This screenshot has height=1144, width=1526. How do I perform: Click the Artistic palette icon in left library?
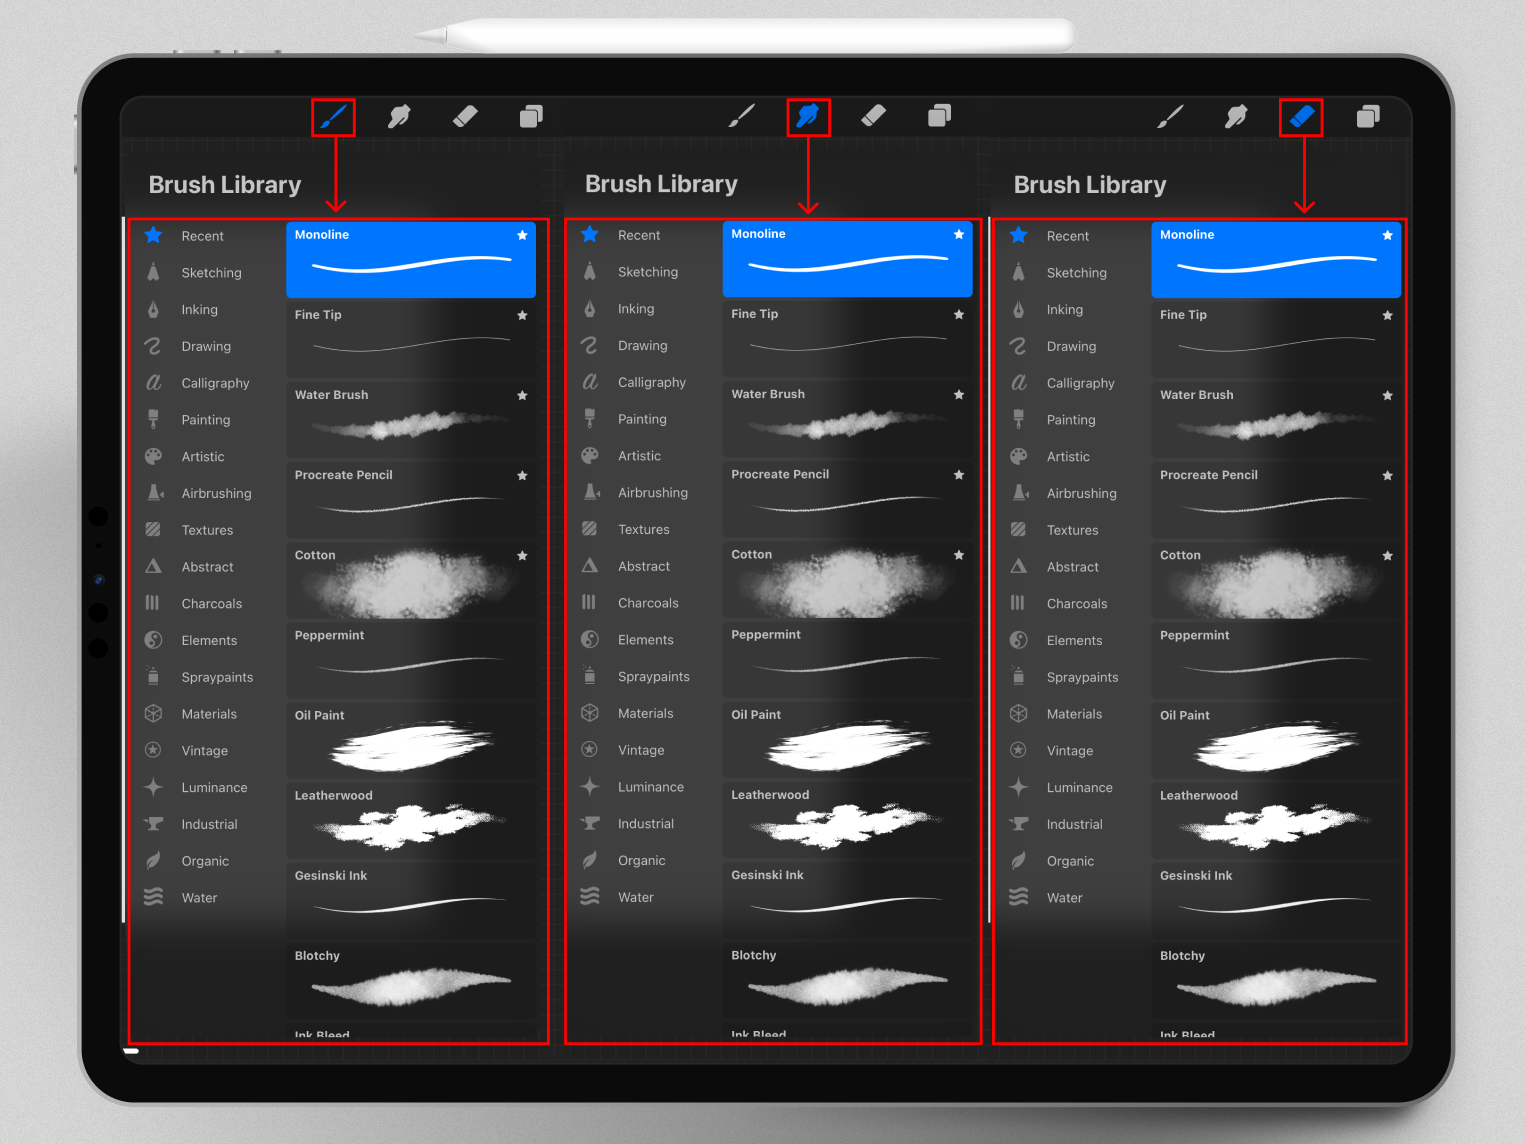click(153, 456)
